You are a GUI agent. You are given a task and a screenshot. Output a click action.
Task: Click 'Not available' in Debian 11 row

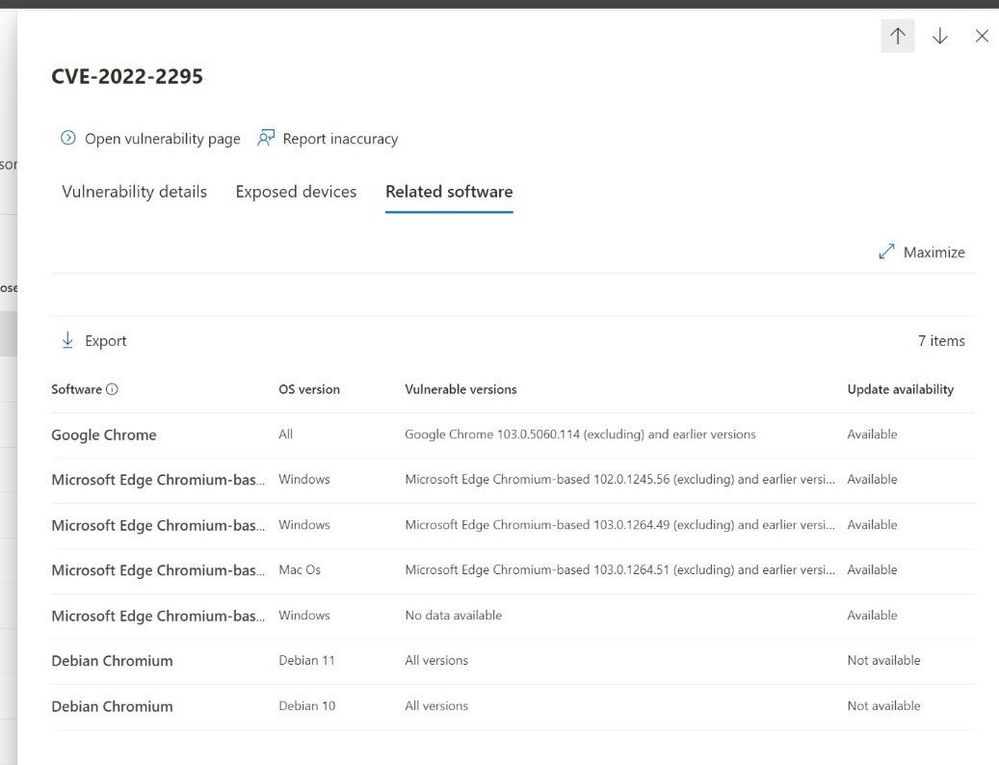pyautogui.click(x=884, y=661)
